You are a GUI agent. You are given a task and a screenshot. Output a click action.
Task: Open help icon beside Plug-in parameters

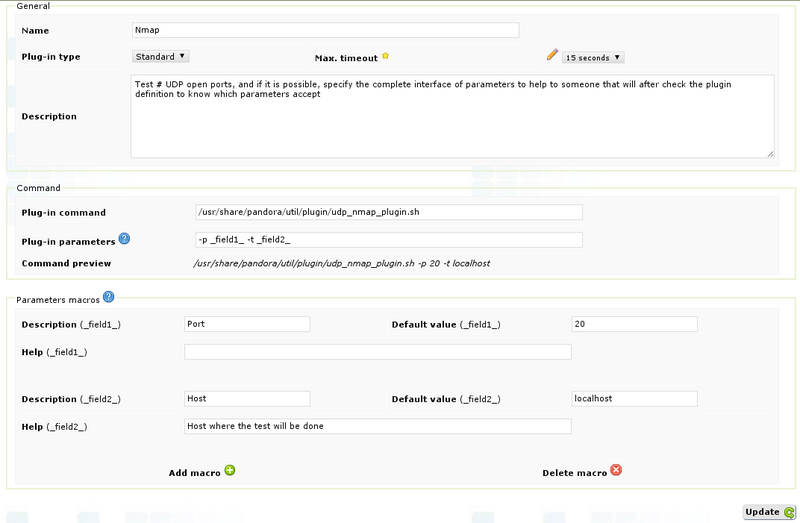[x=124, y=239]
